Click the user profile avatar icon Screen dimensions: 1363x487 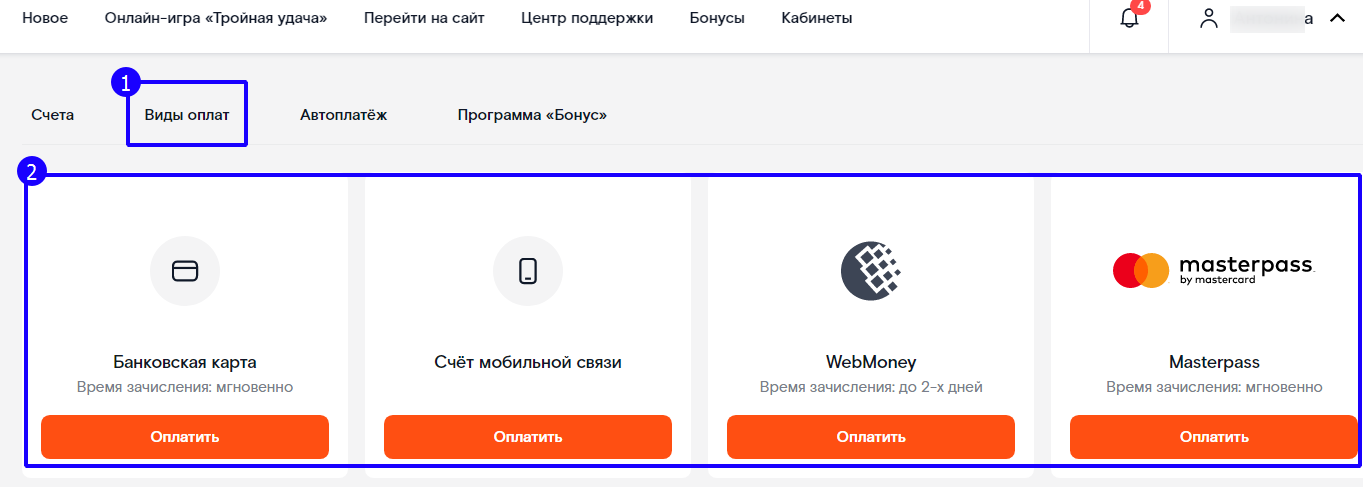tap(1209, 18)
